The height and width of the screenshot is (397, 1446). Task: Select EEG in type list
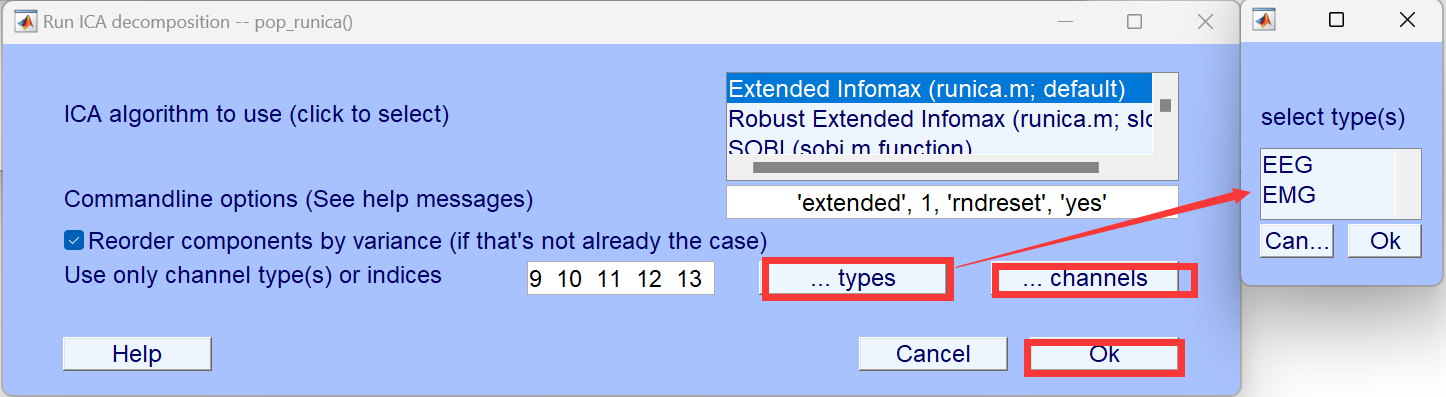pyautogui.click(x=1327, y=165)
